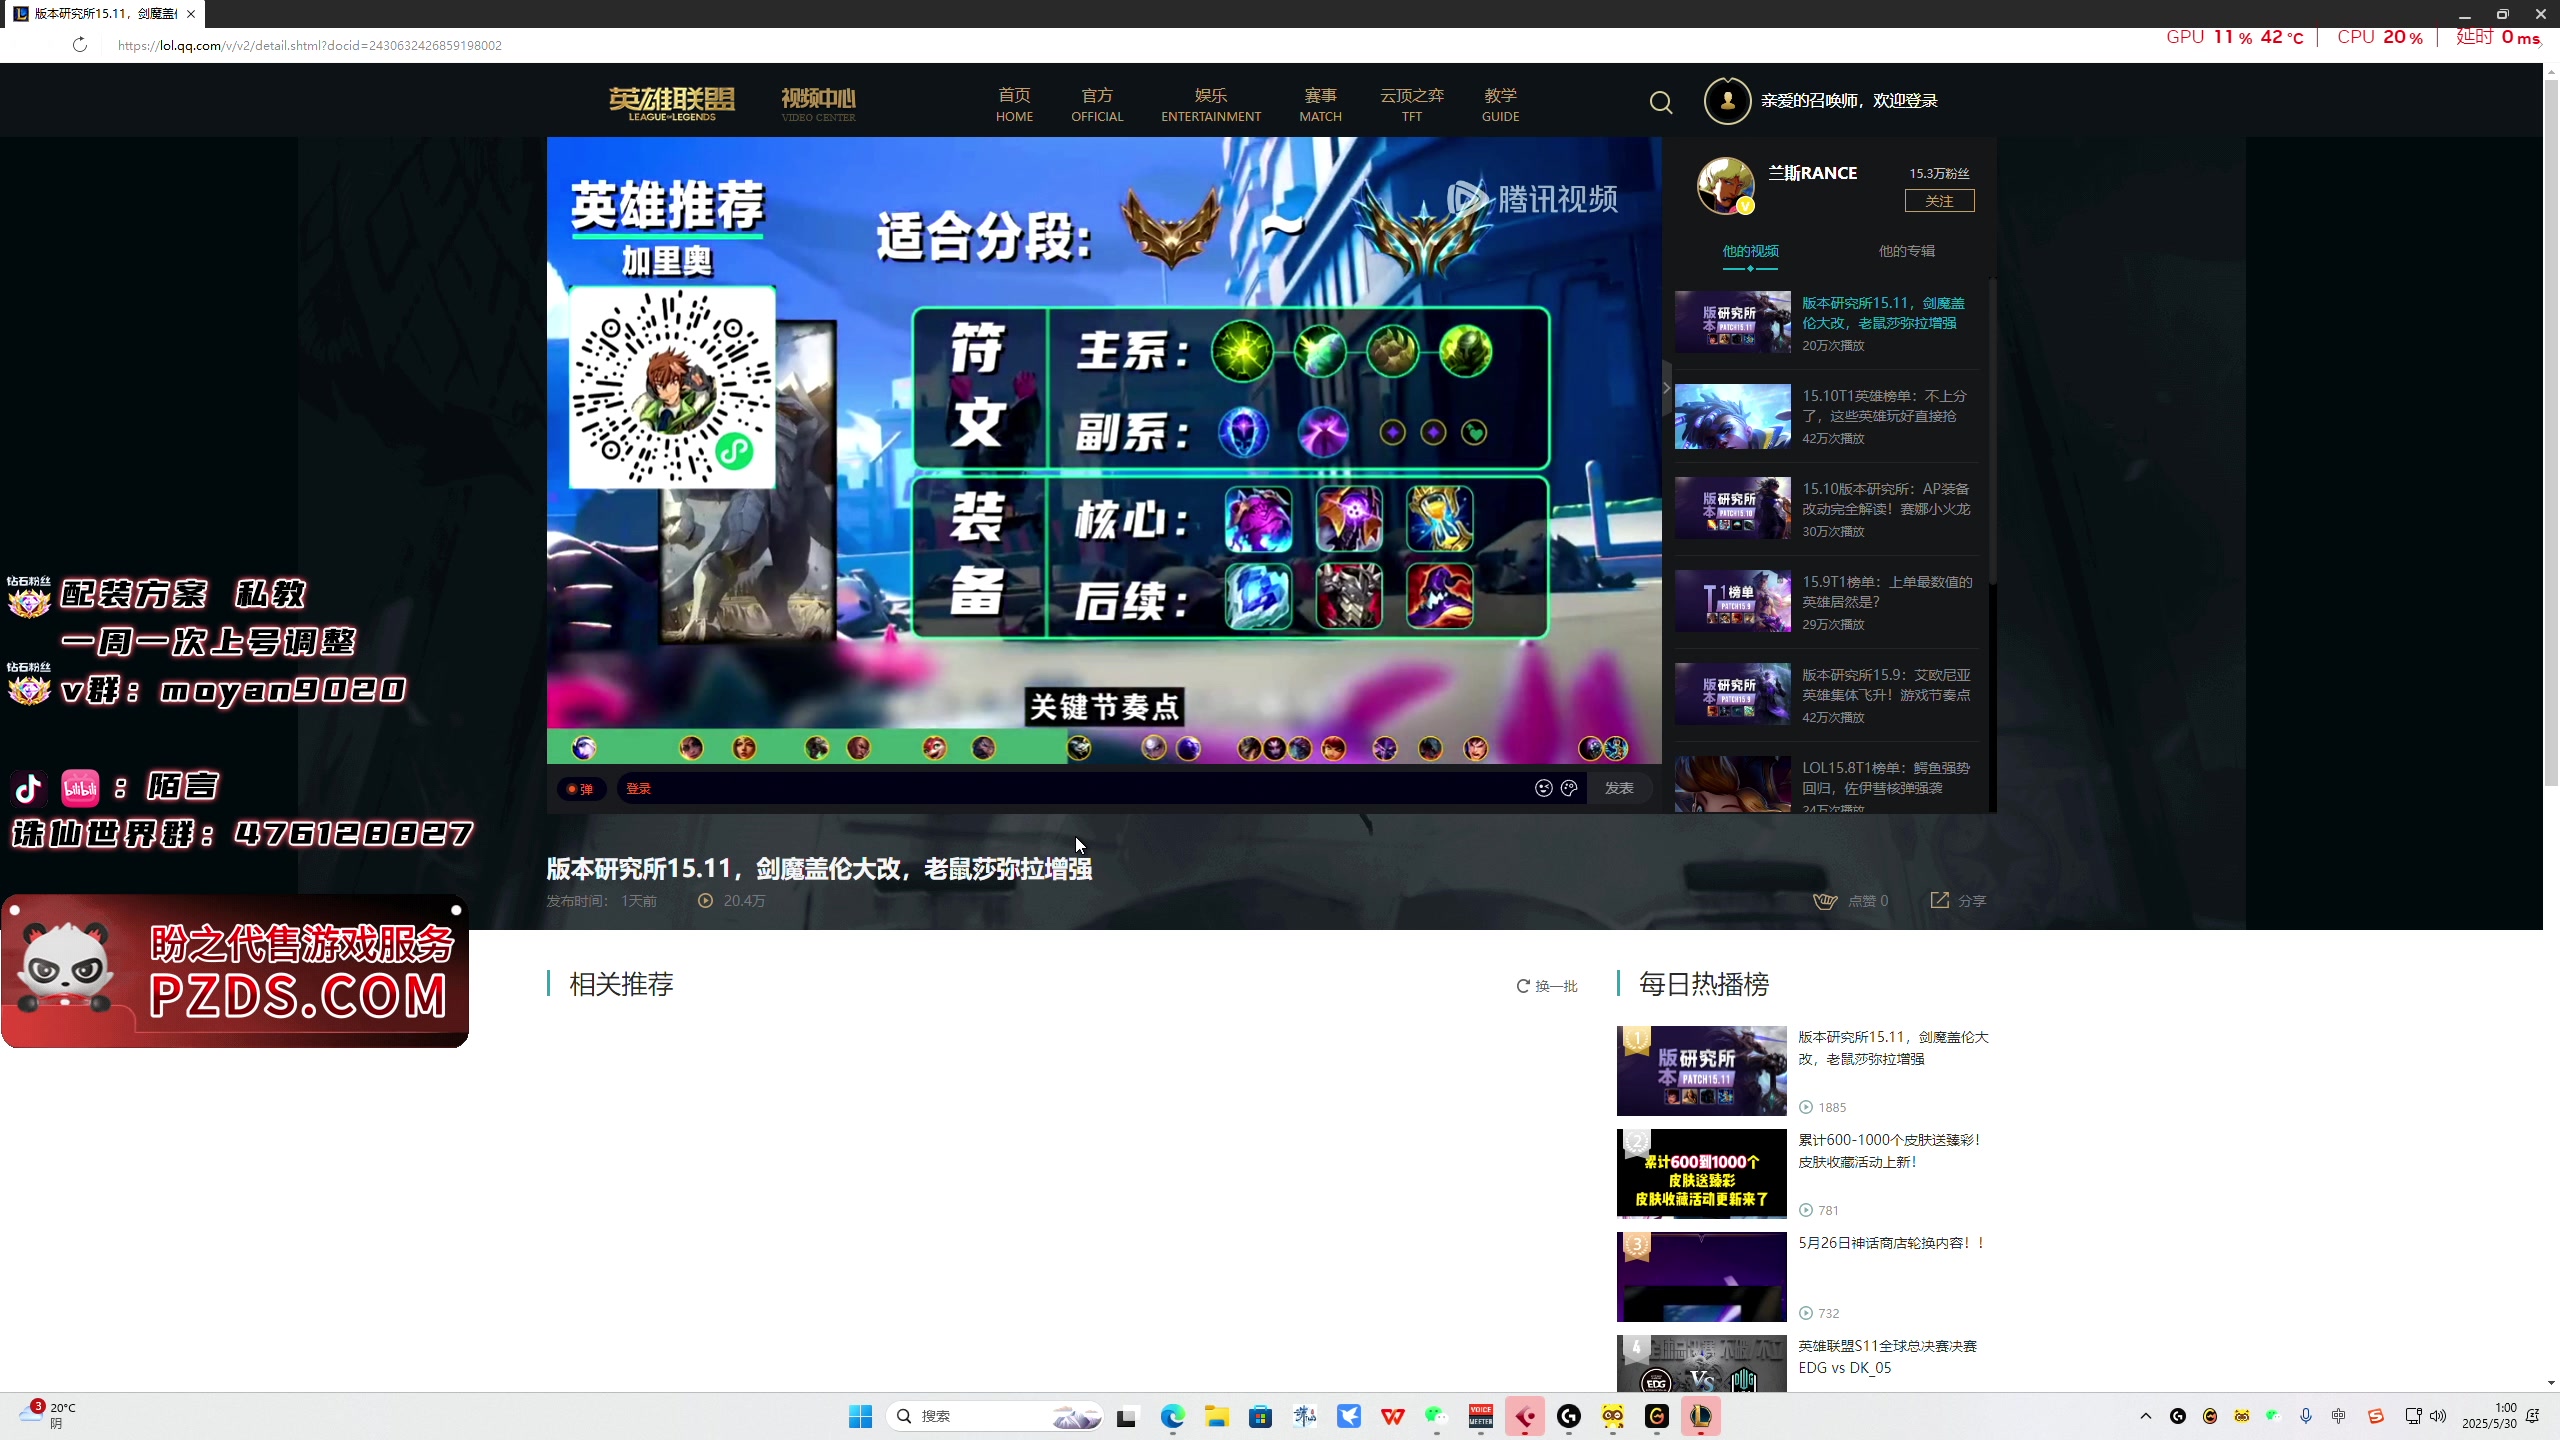Open the 官方 OFFICIAL menu
This screenshot has height=1440, width=2560.
tap(1097, 104)
